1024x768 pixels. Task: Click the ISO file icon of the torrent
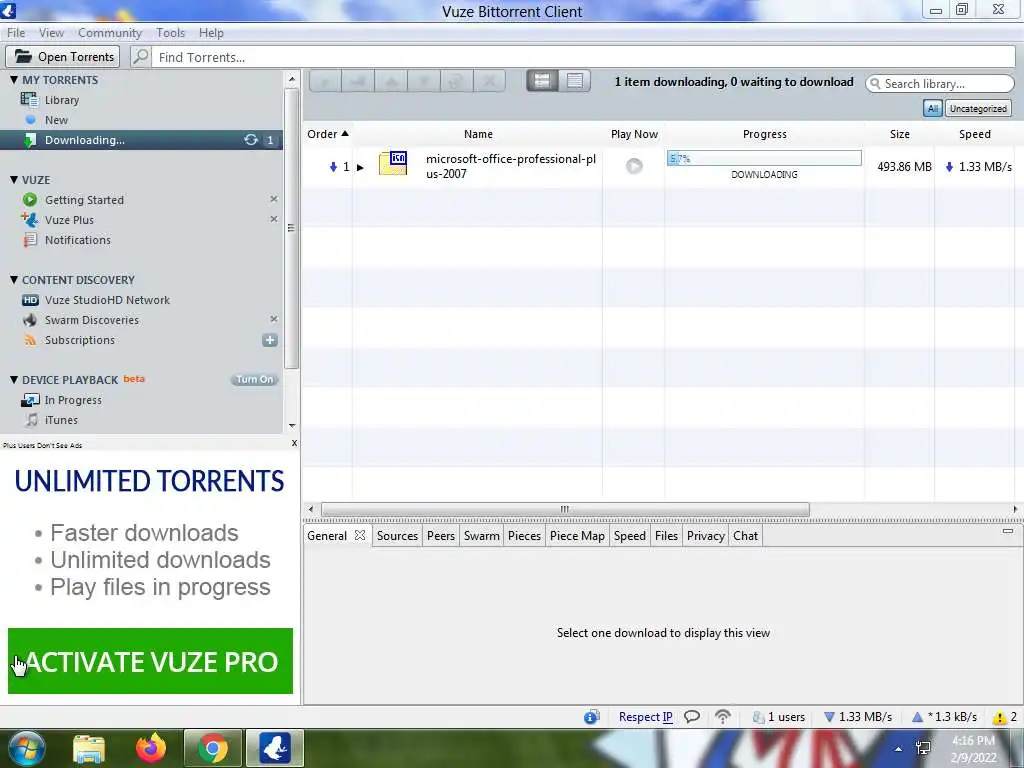pyautogui.click(x=393, y=163)
